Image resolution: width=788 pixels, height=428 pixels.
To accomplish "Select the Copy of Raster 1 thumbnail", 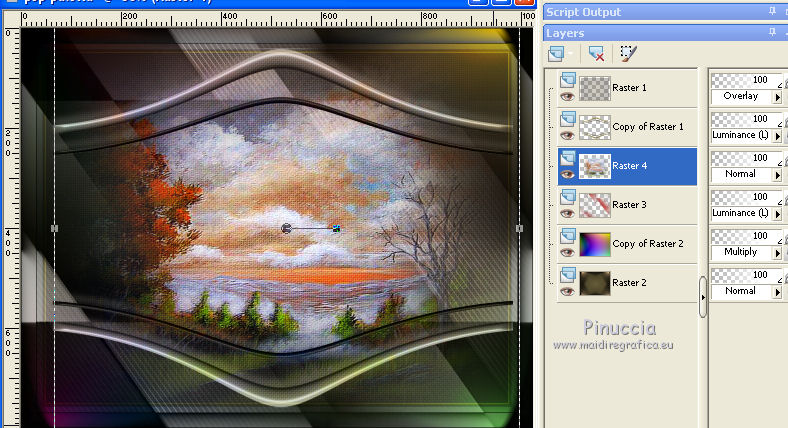I will (595, 128).
